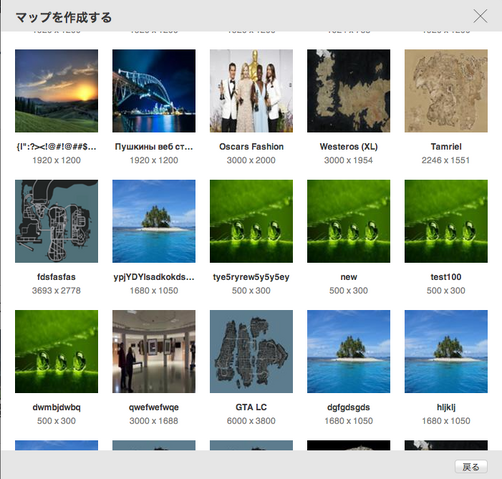Screen dimensions: 502x479
Task: Click the GTA LC label
Action: [x=251, y=407]
